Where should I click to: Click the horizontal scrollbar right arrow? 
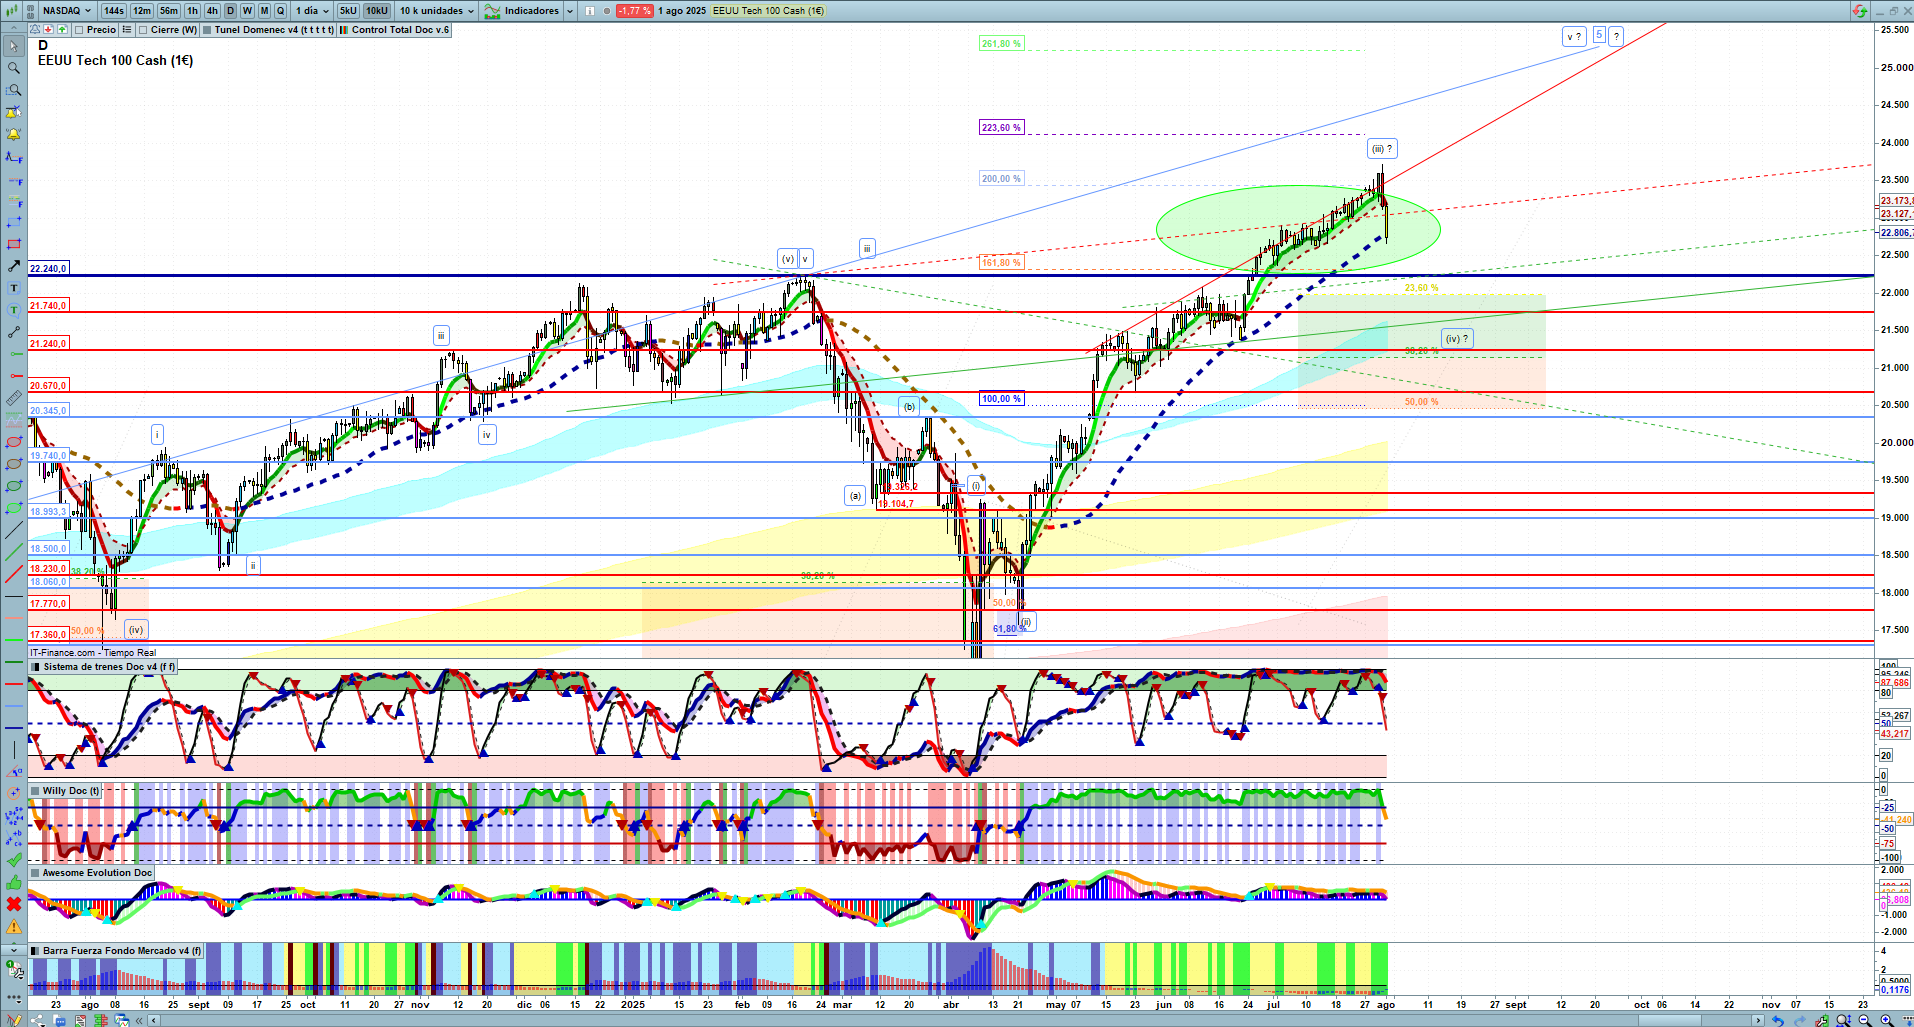(x=1759, y=1020)
